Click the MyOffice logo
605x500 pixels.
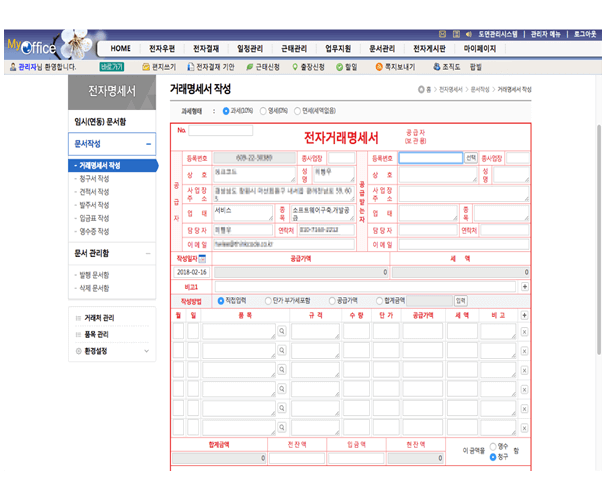point(32,47)
